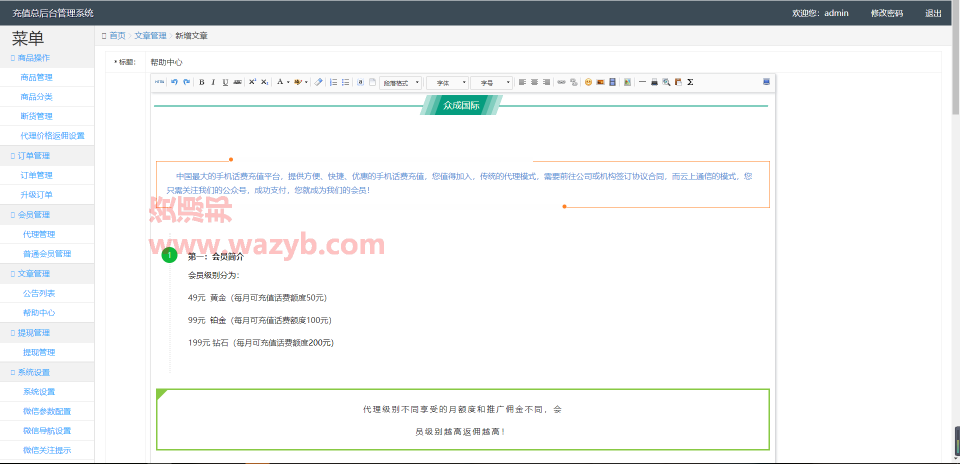Open the font family dropdown
The width and height of the screenshot is (960, 464).
tap(448, 82)
